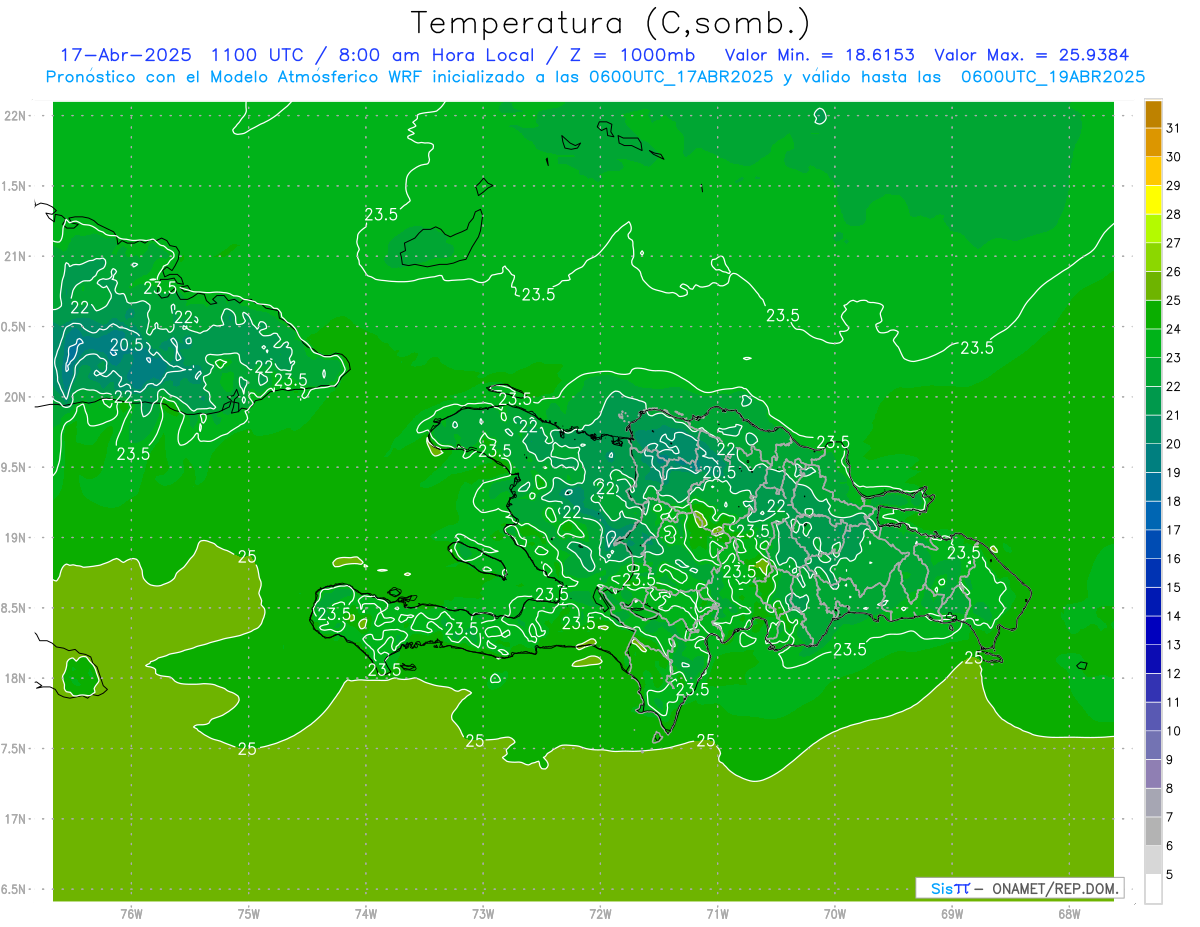Click the '0600UTC_19ABR2025' valid-until time

1053,76
